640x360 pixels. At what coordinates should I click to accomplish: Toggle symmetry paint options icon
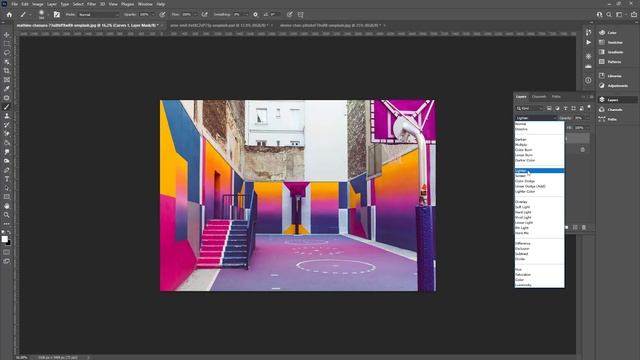pyautogui.click(x=300, y=14)
